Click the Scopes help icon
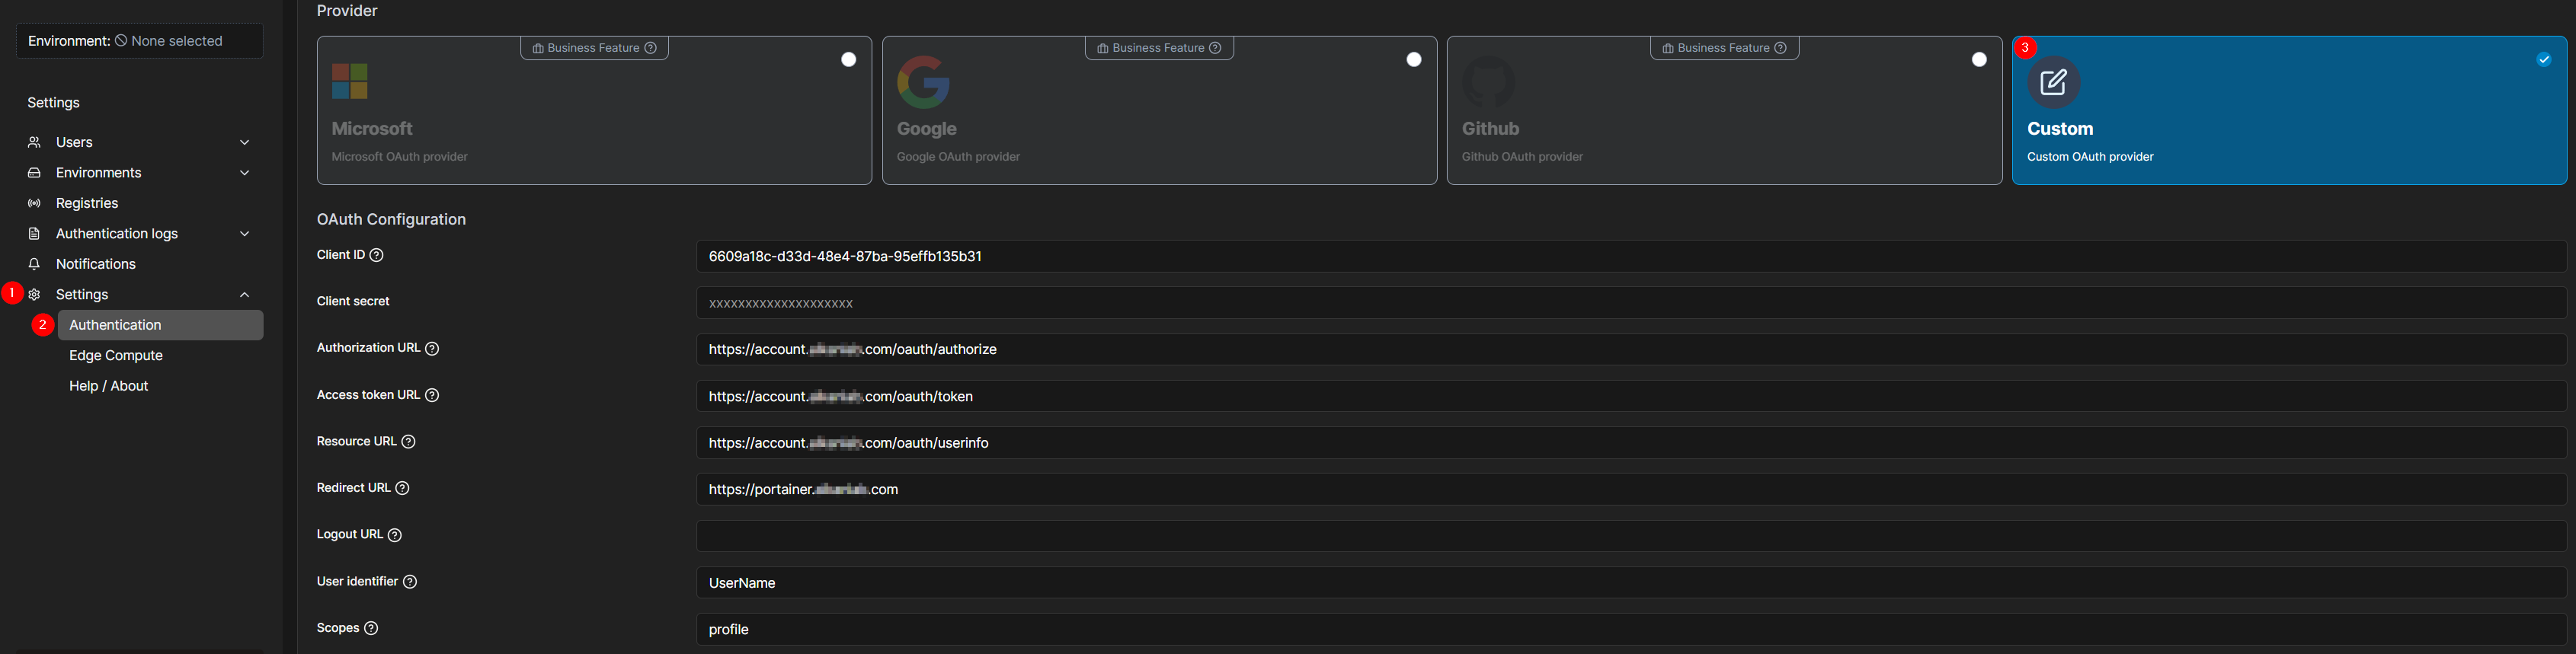 pyautogui.click(x=371, y=628)
